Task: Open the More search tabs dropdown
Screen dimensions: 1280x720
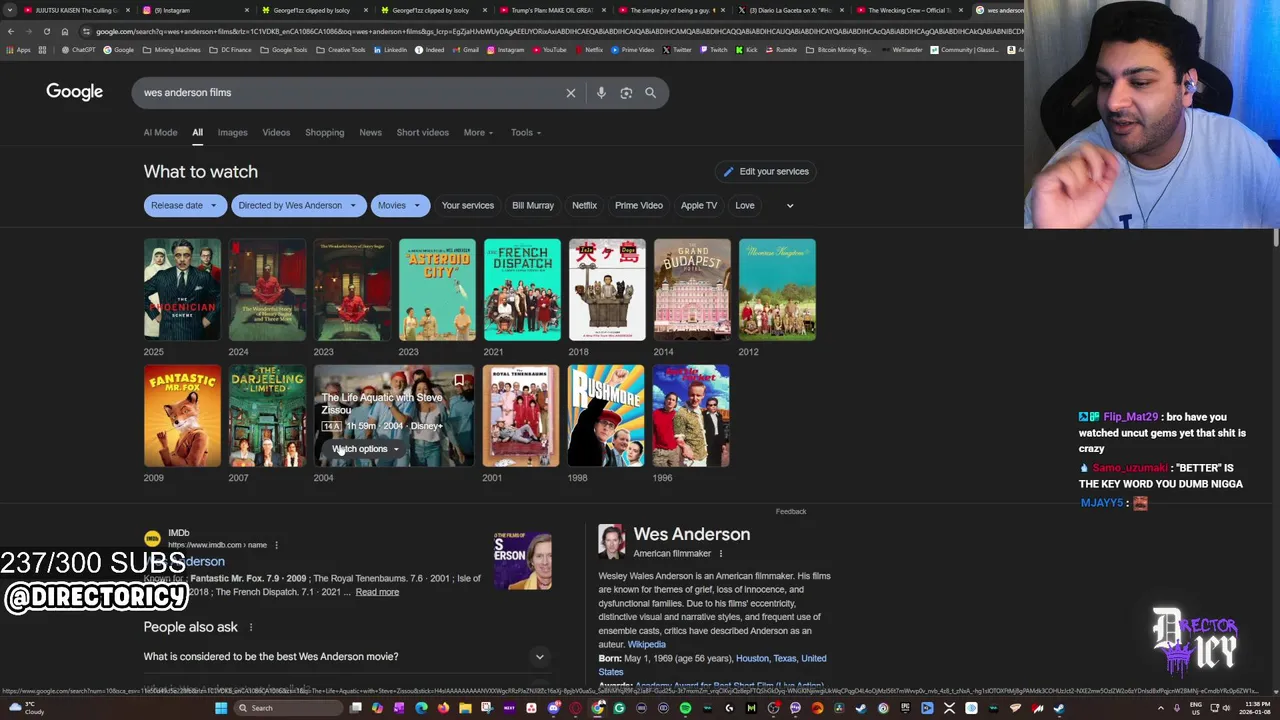Action: pyautogui.click(x=478, y=133)
